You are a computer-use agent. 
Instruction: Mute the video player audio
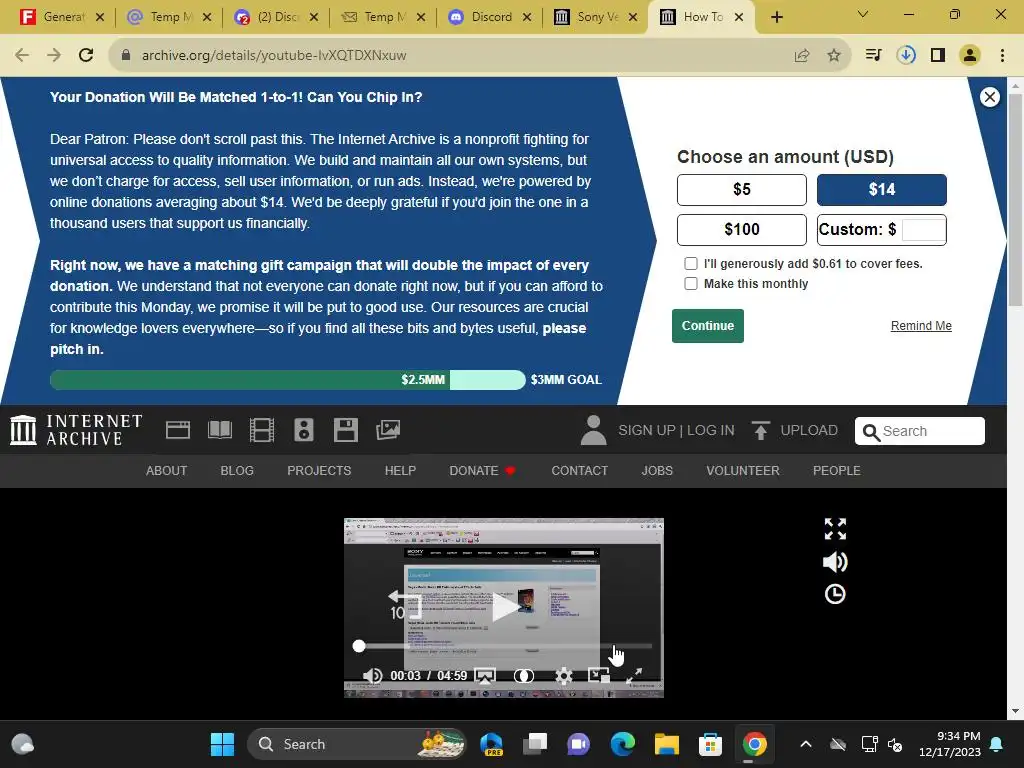point(372,675)
